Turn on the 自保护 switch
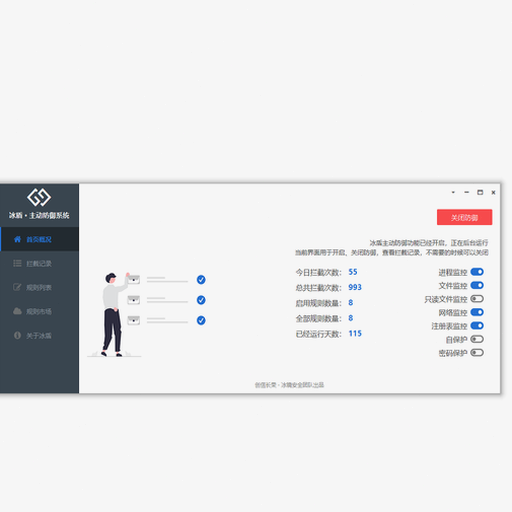512x512 pixels. click(477, 339)
